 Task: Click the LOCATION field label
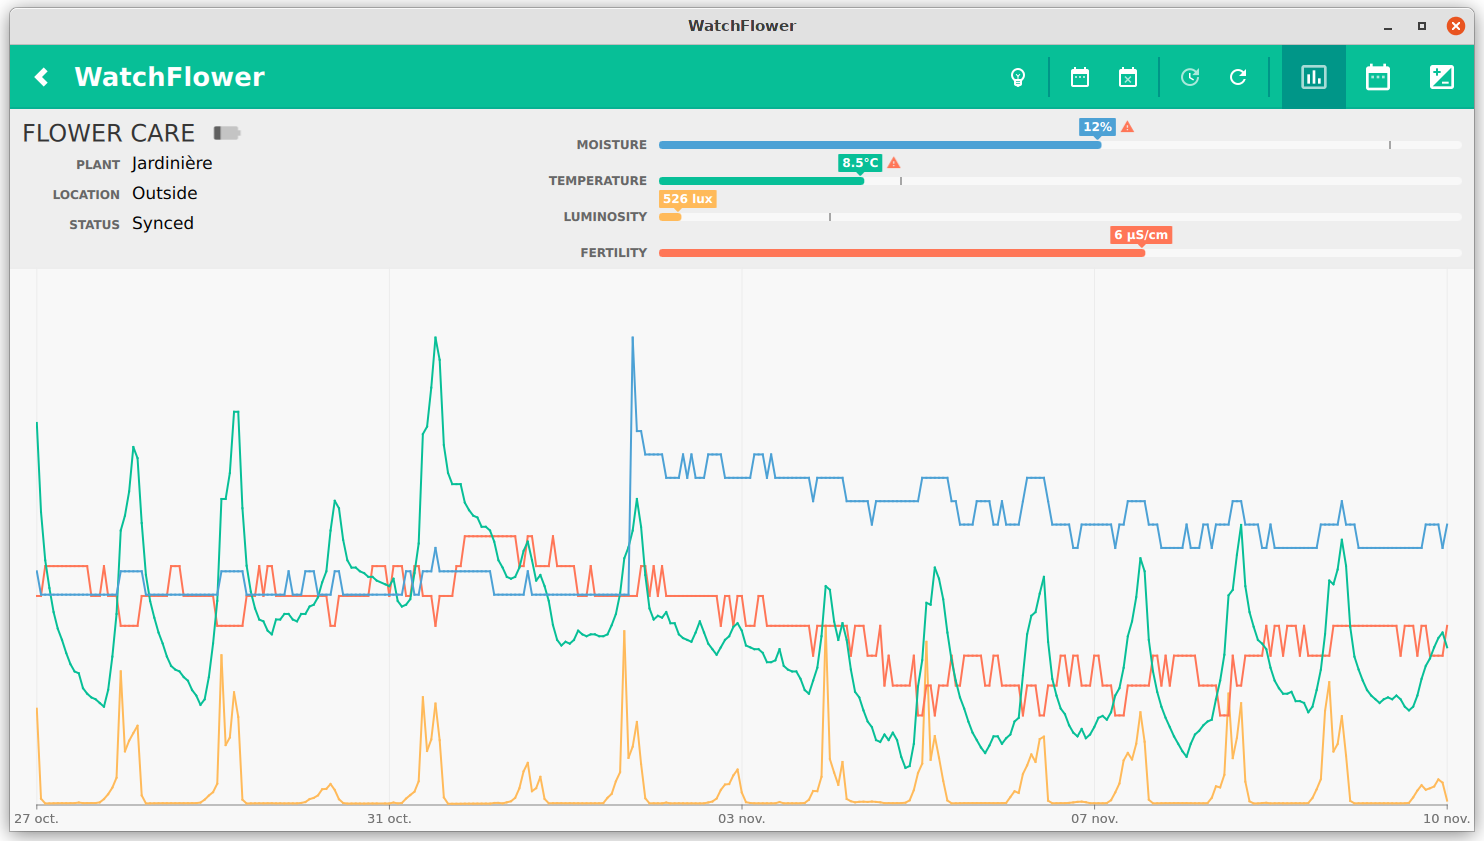coord(86,195)
